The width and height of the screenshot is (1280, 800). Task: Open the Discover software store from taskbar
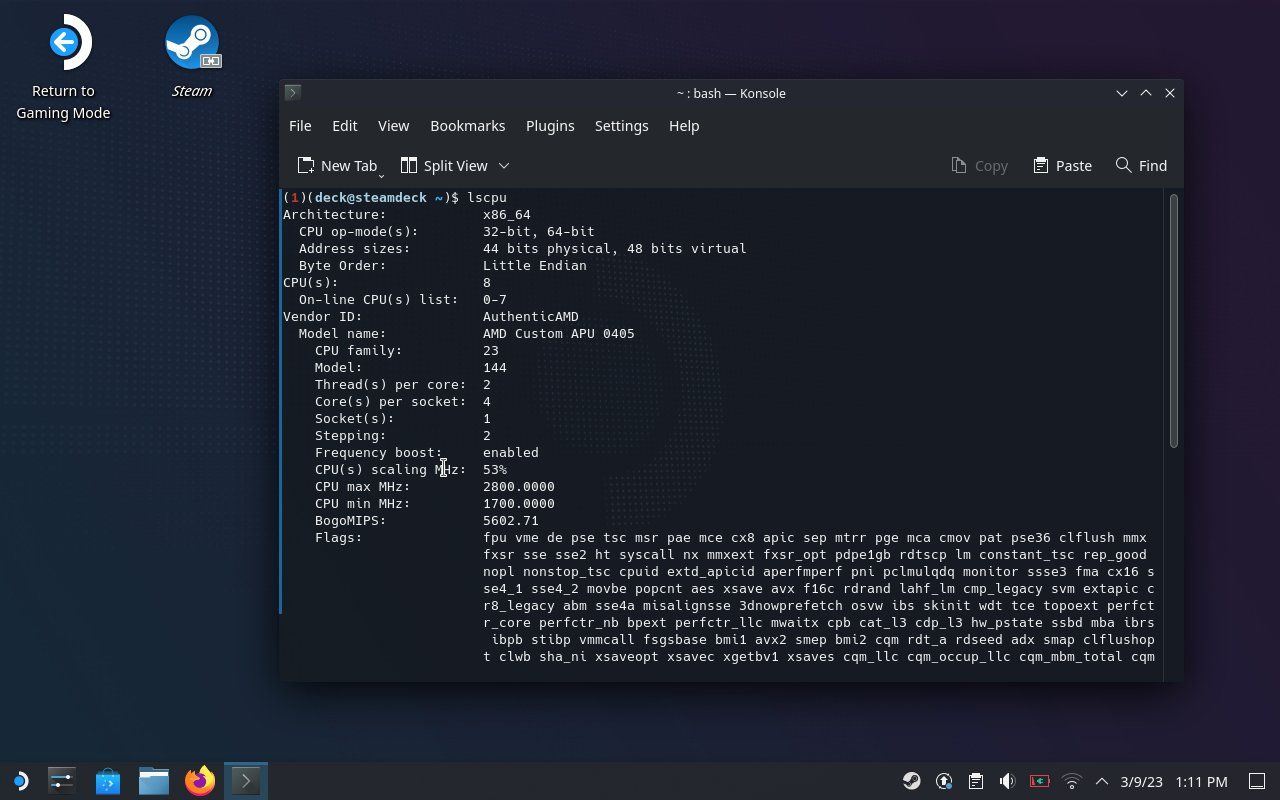(107, 781)
